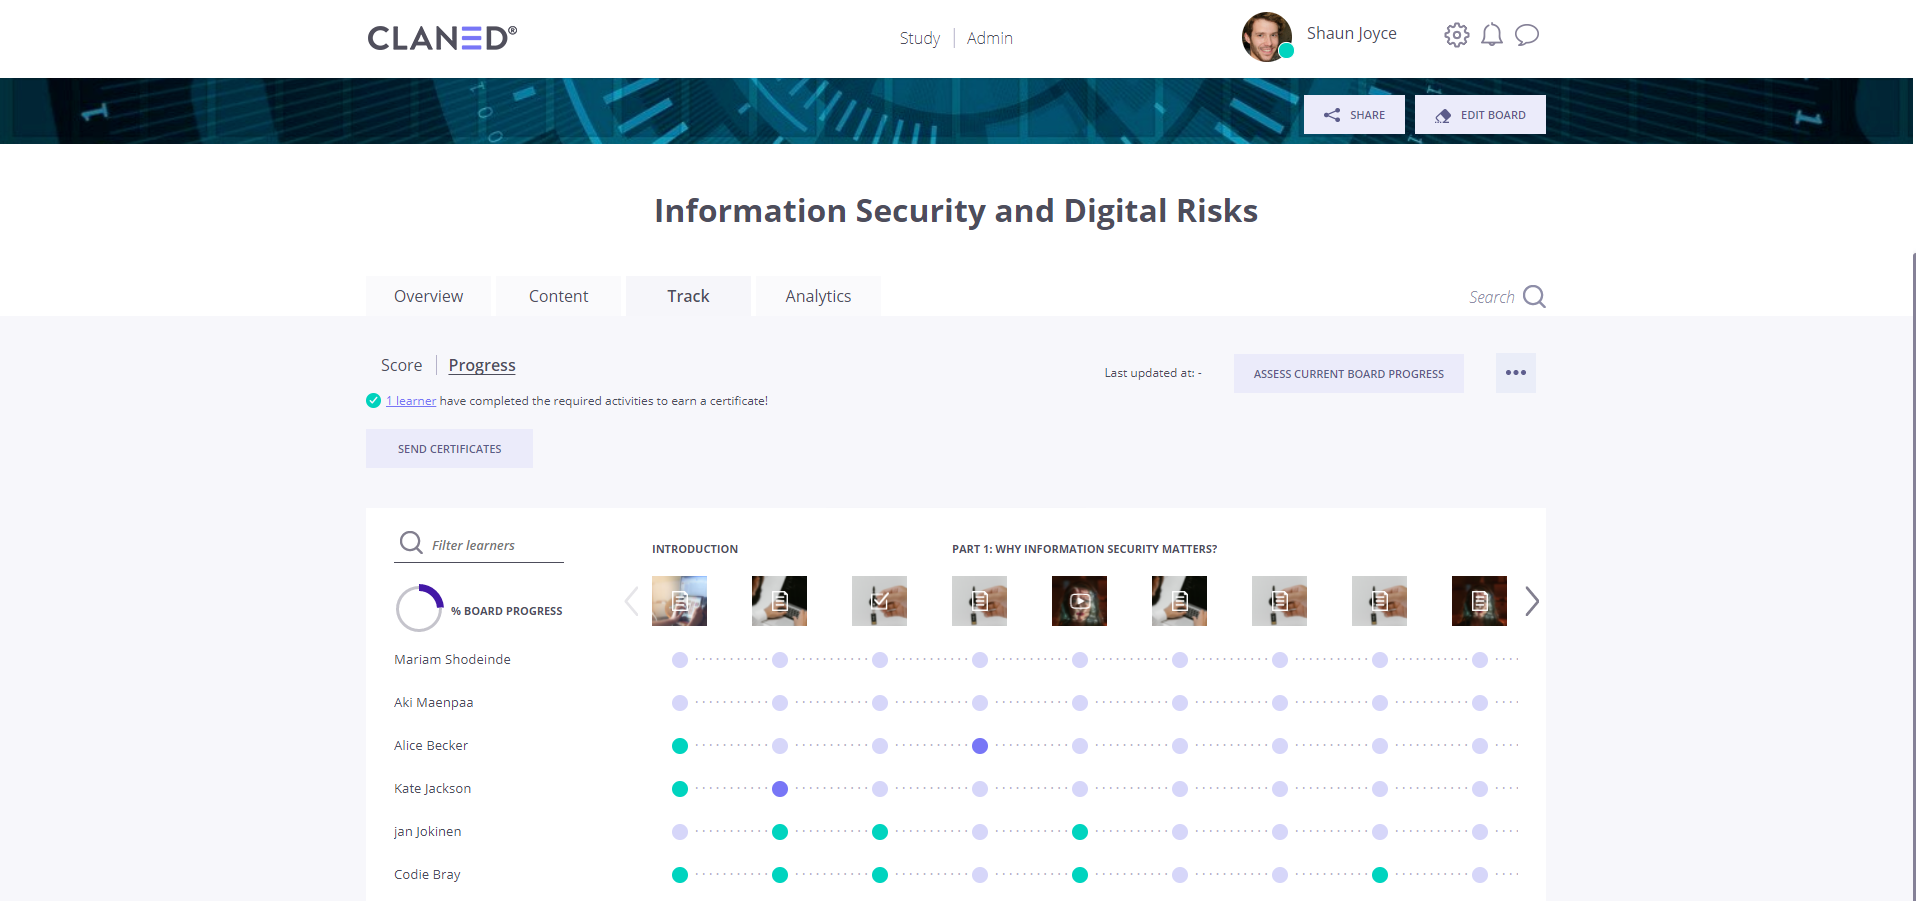Click Send Certificates button
Image resolution: width=1916 pixels, height=901 pixels.
(x=449, y=449)
